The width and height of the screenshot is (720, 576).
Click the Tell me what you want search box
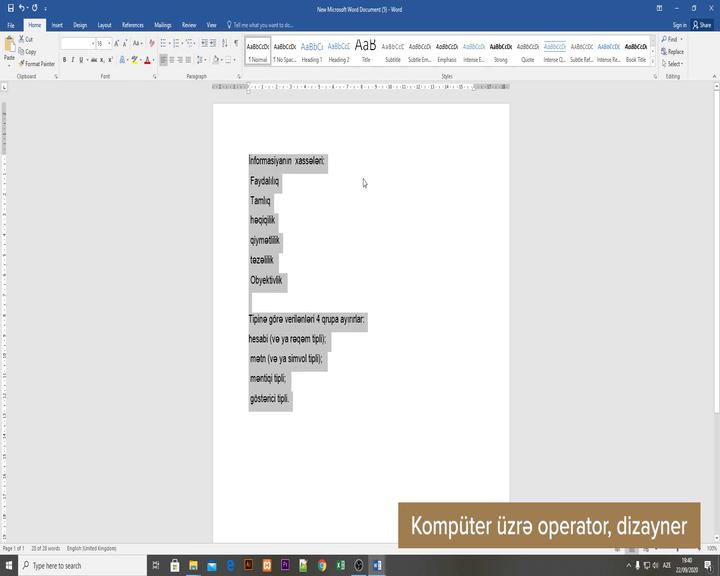pyautogui.click(x=262, y=25)
